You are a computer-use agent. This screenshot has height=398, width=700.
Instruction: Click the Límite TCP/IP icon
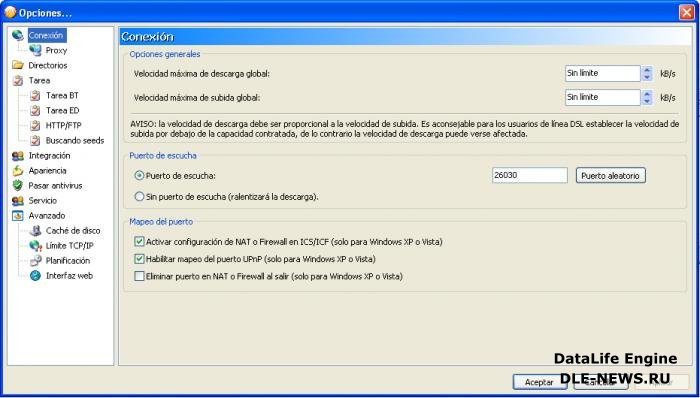(x=35, y=246)
